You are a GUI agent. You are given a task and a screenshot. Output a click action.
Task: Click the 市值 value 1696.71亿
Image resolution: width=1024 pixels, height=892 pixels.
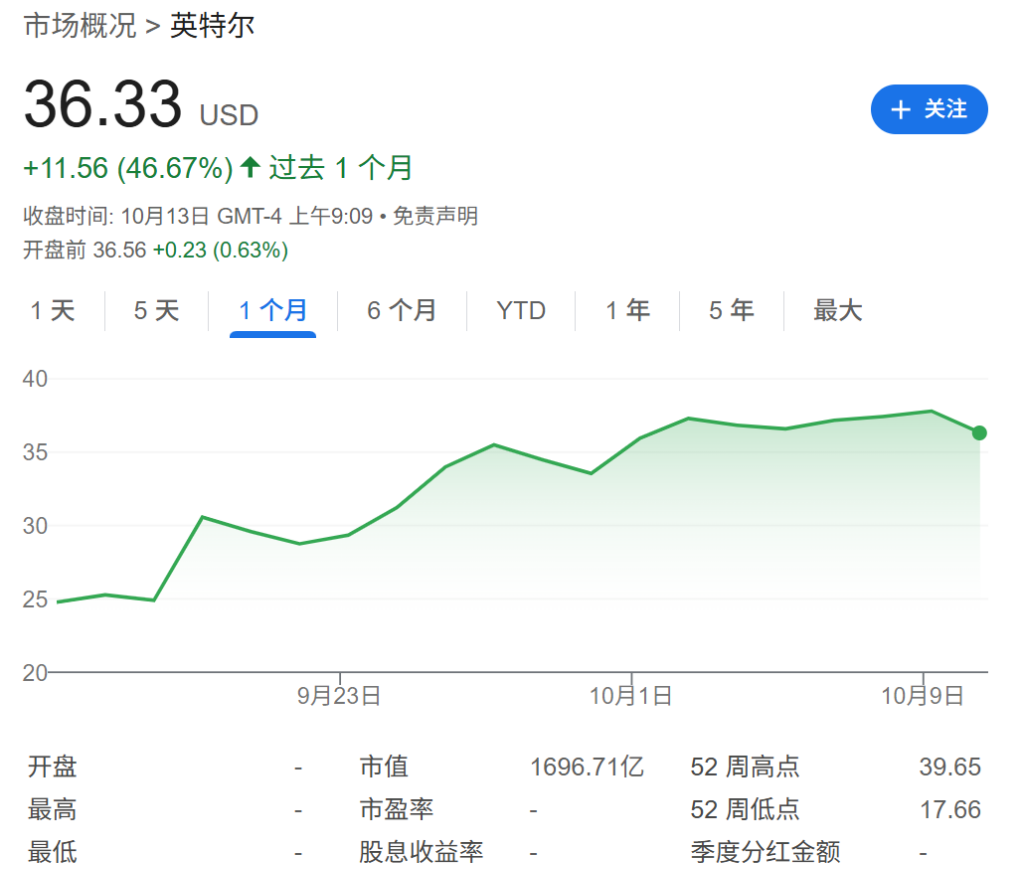587,768
